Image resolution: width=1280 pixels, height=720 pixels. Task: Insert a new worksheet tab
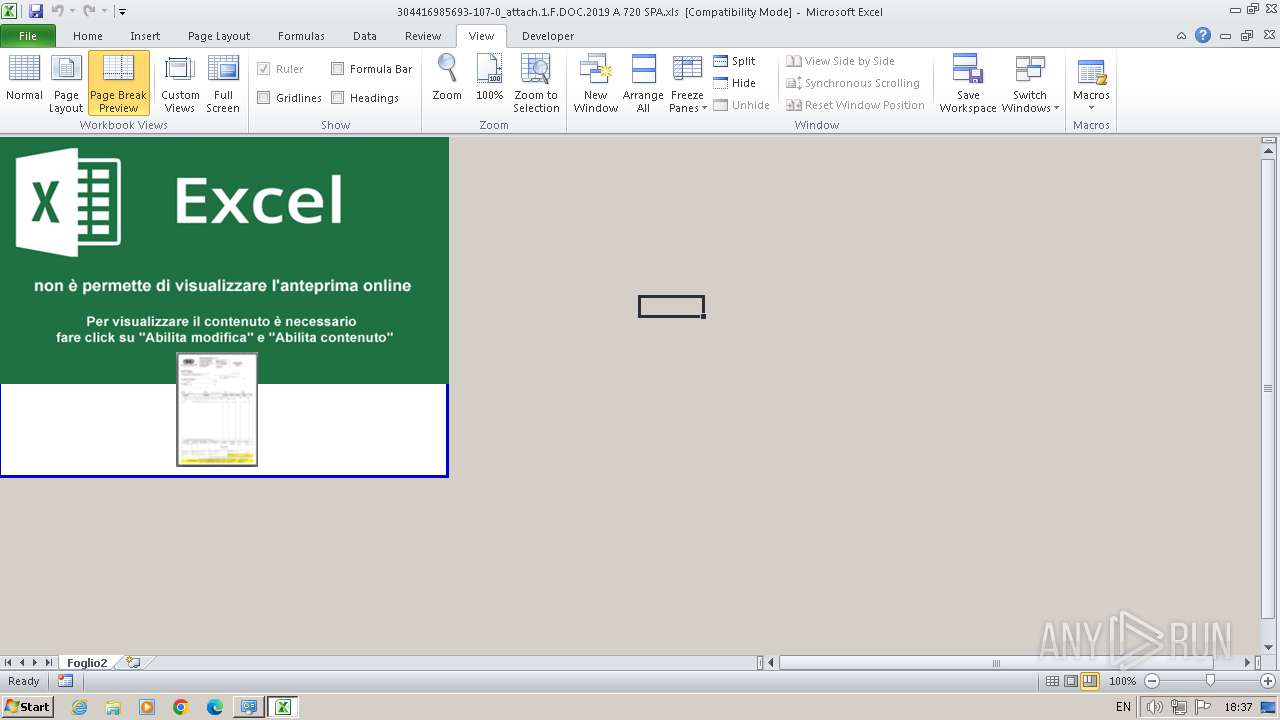[x=133, y=662]
